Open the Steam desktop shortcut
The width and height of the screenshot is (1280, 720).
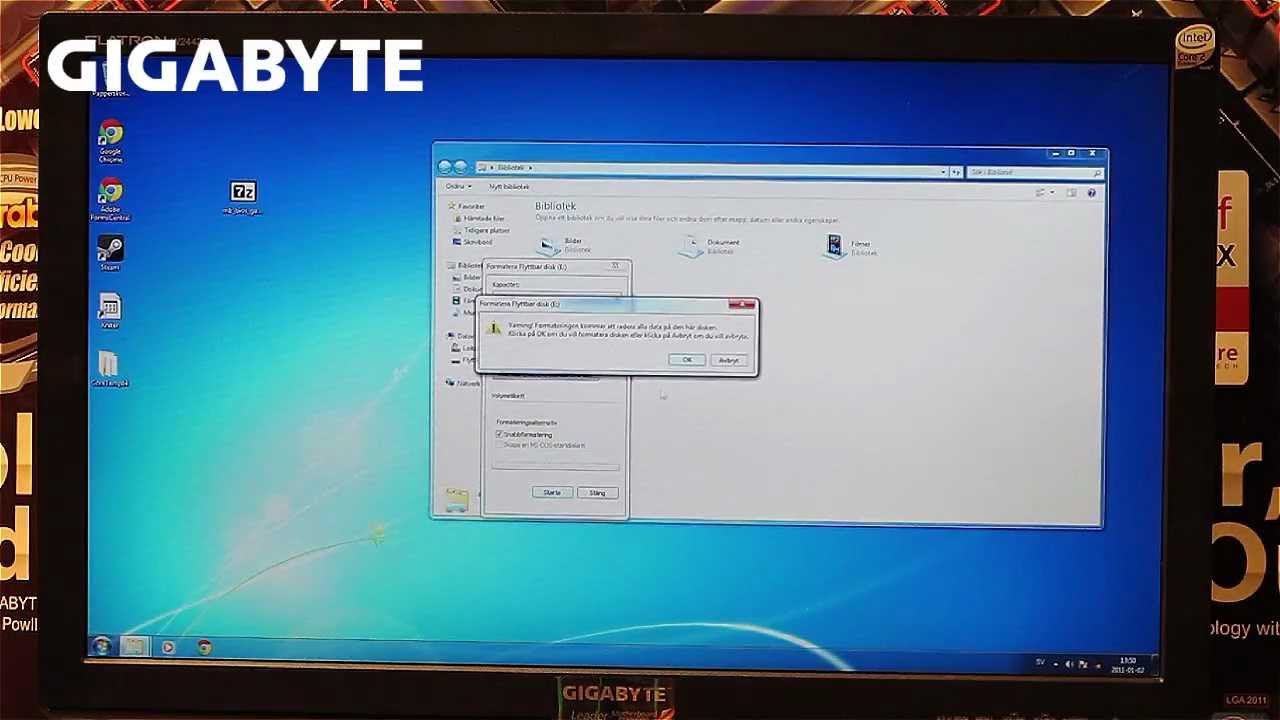click(x=110, y=253)
